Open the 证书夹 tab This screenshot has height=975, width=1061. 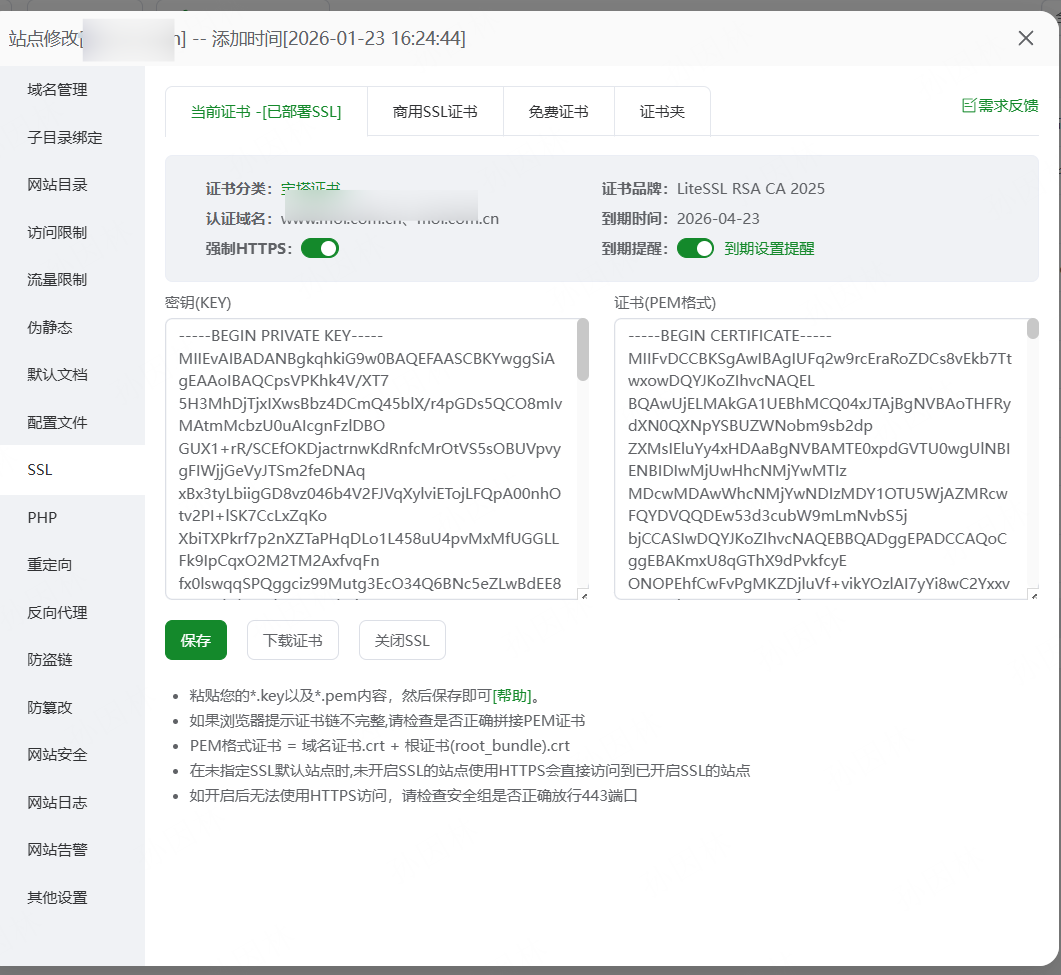662,110
